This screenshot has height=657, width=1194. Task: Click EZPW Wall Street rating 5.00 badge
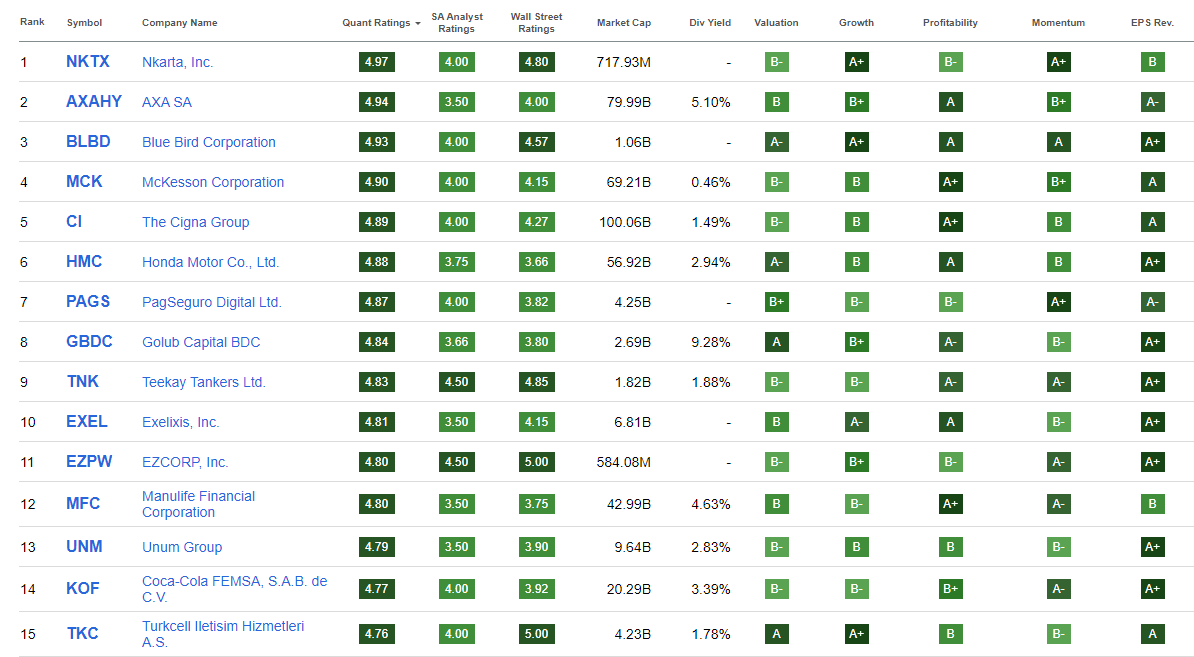(x=536, y=461)
